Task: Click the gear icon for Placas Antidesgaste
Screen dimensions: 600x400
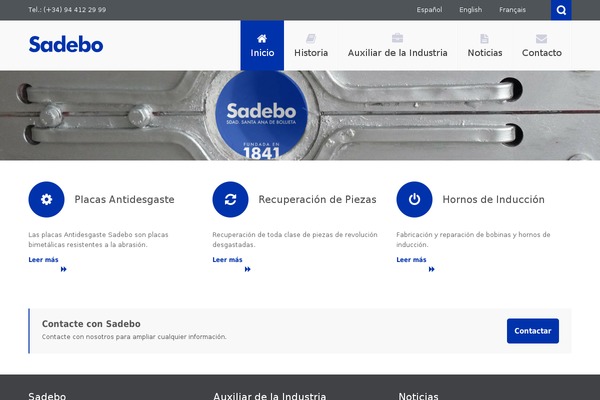Action: (x=46, y=199)
